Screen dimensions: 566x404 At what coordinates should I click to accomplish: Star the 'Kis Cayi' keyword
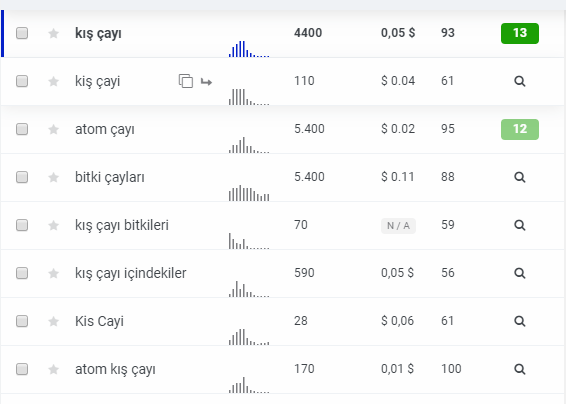pos(53,321)
